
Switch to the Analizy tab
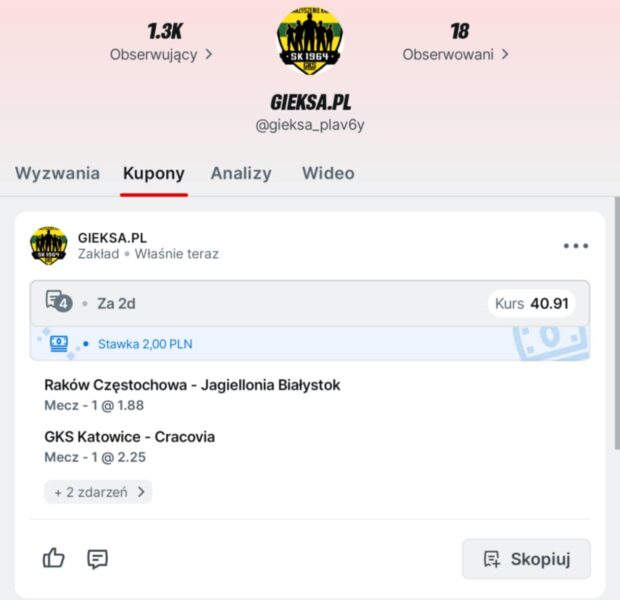tap(241, 173)
